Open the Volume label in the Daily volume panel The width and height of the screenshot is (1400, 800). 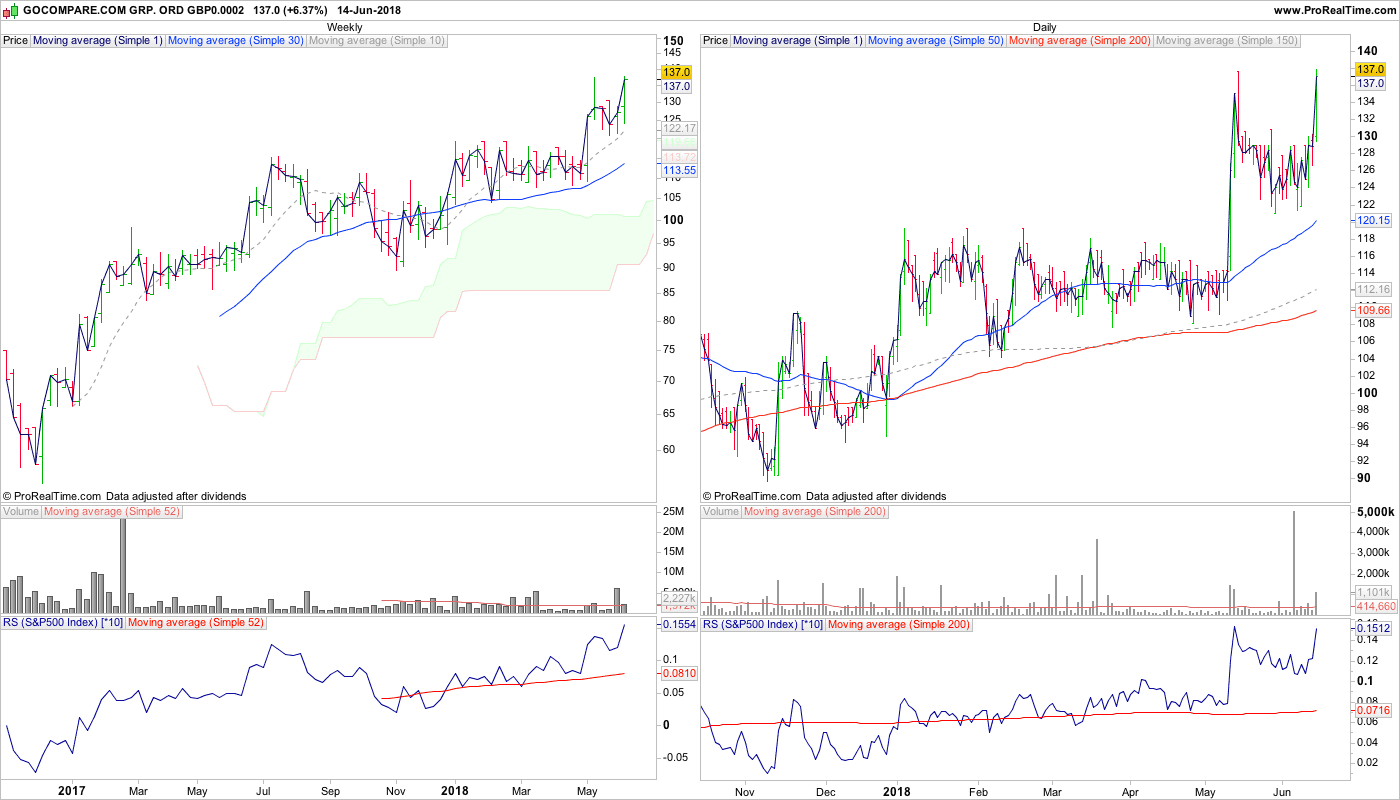click(721, 512)
